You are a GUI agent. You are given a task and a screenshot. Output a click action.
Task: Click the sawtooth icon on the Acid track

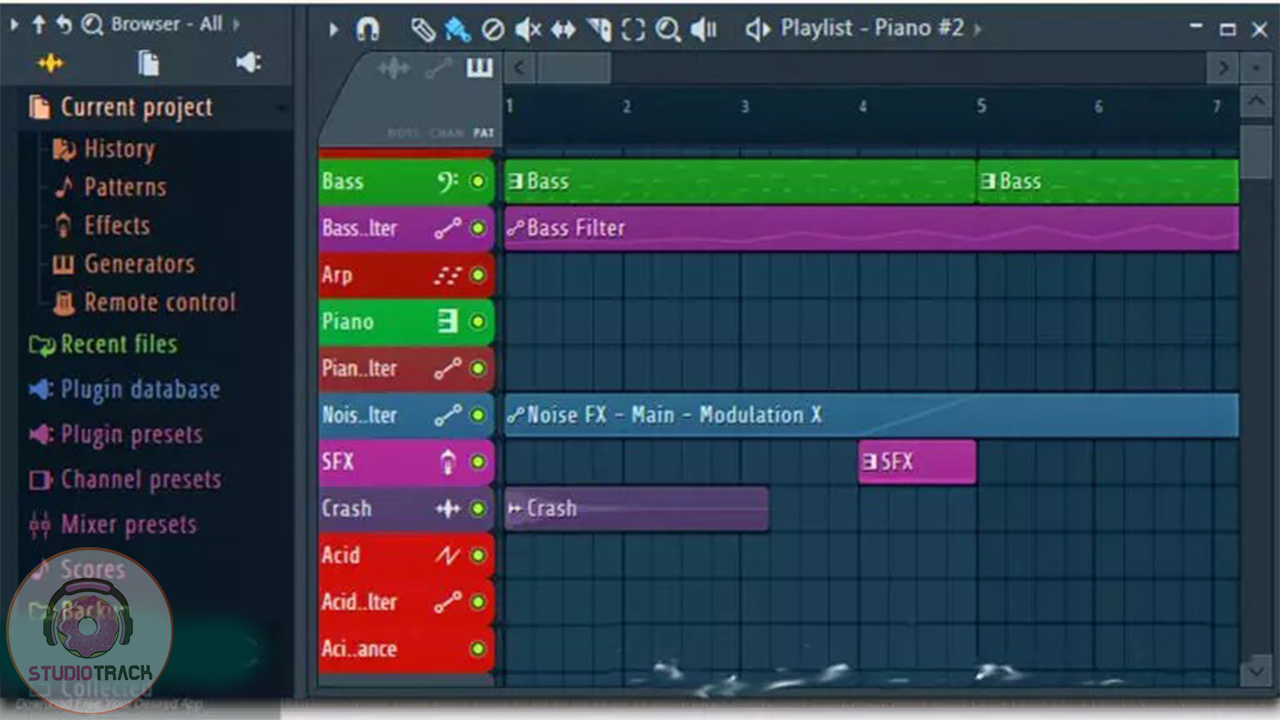447,555
